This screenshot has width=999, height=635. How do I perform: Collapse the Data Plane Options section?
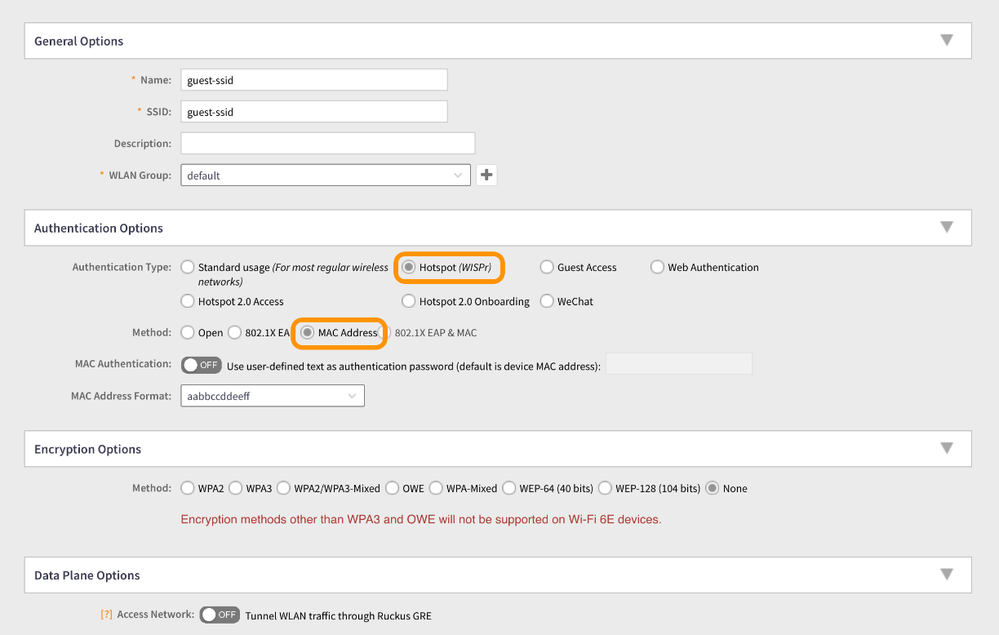[946, 575]
